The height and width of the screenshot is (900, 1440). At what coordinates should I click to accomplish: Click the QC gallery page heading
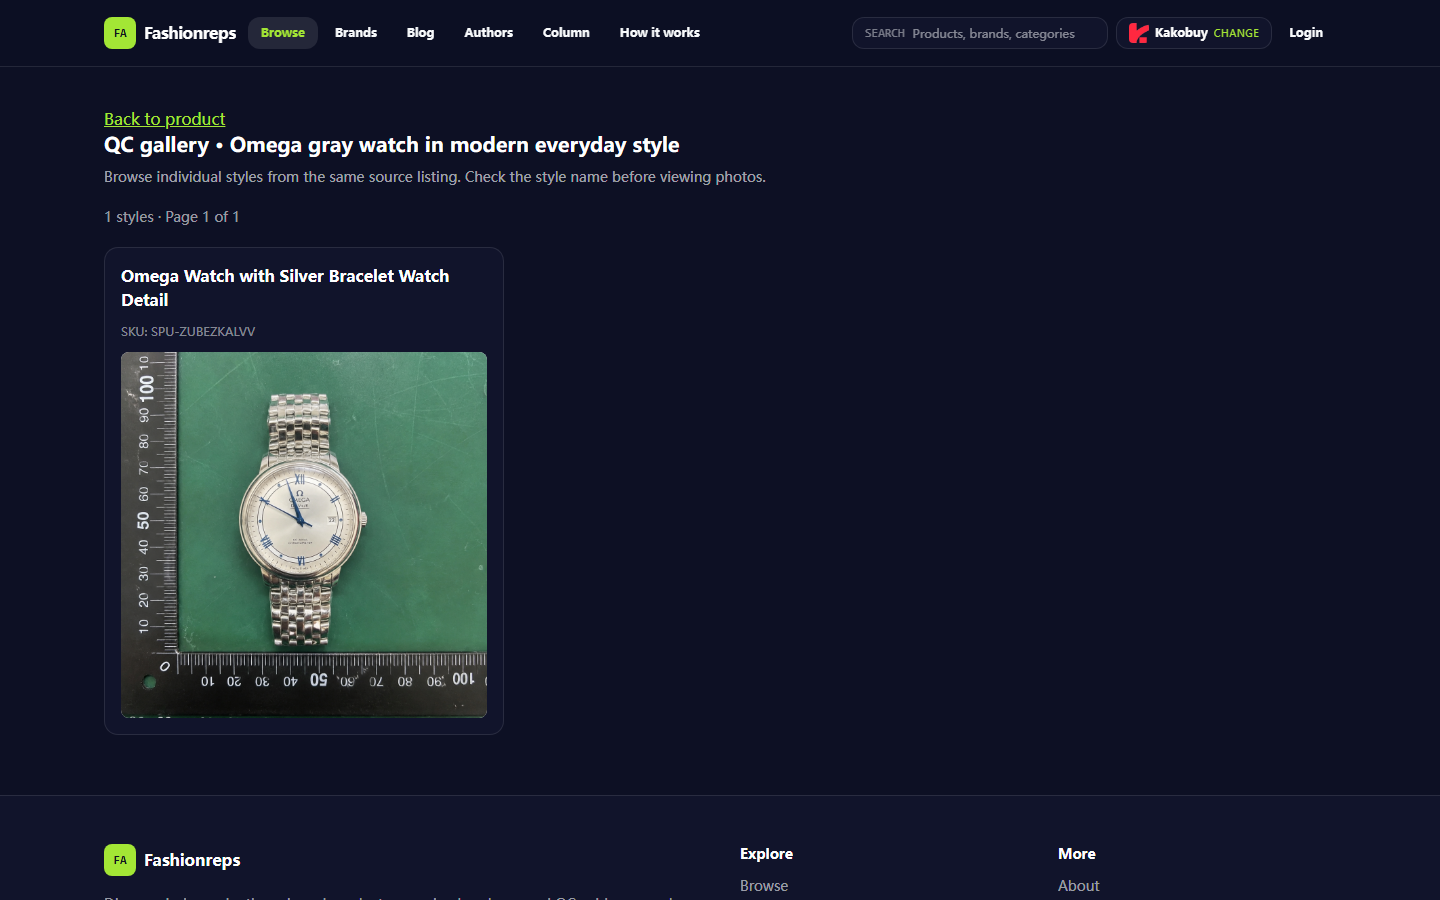392,145
